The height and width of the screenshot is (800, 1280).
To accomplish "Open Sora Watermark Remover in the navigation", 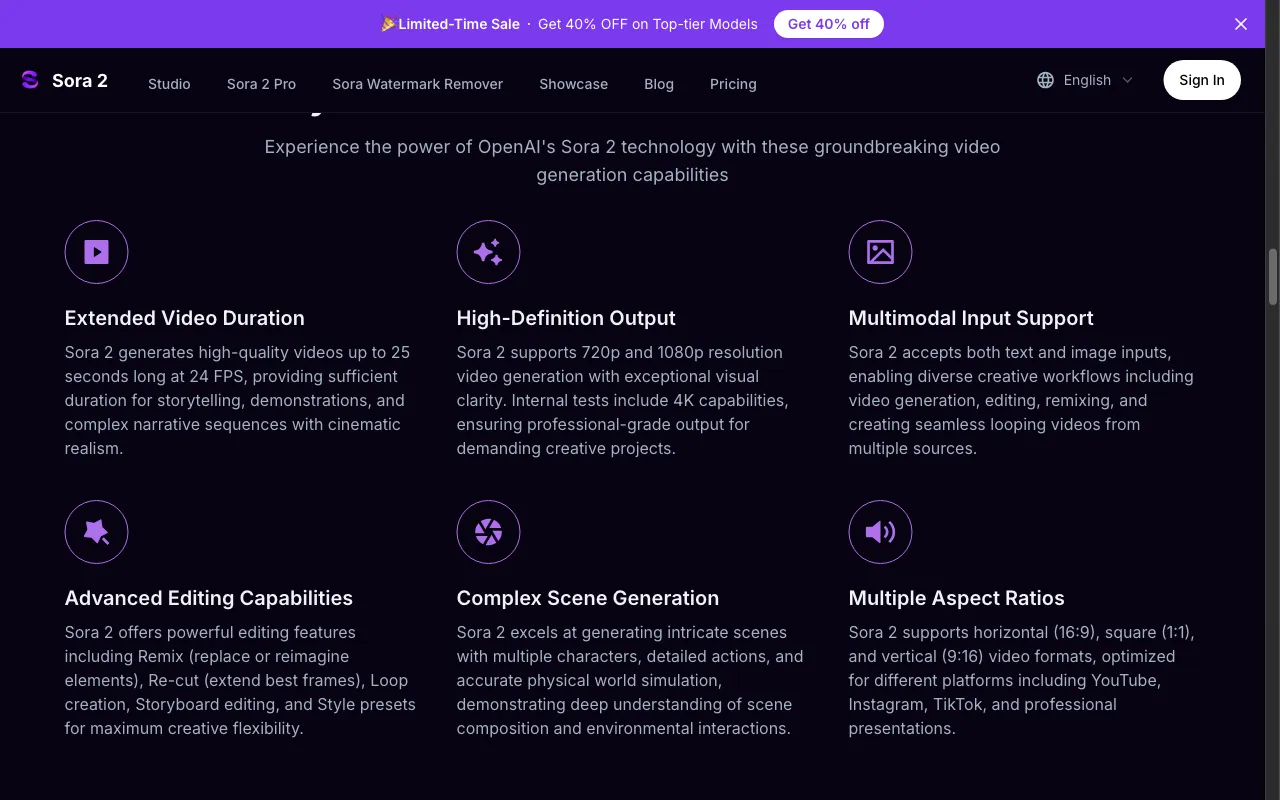I will pyautogui.click(x=417, y=84).
